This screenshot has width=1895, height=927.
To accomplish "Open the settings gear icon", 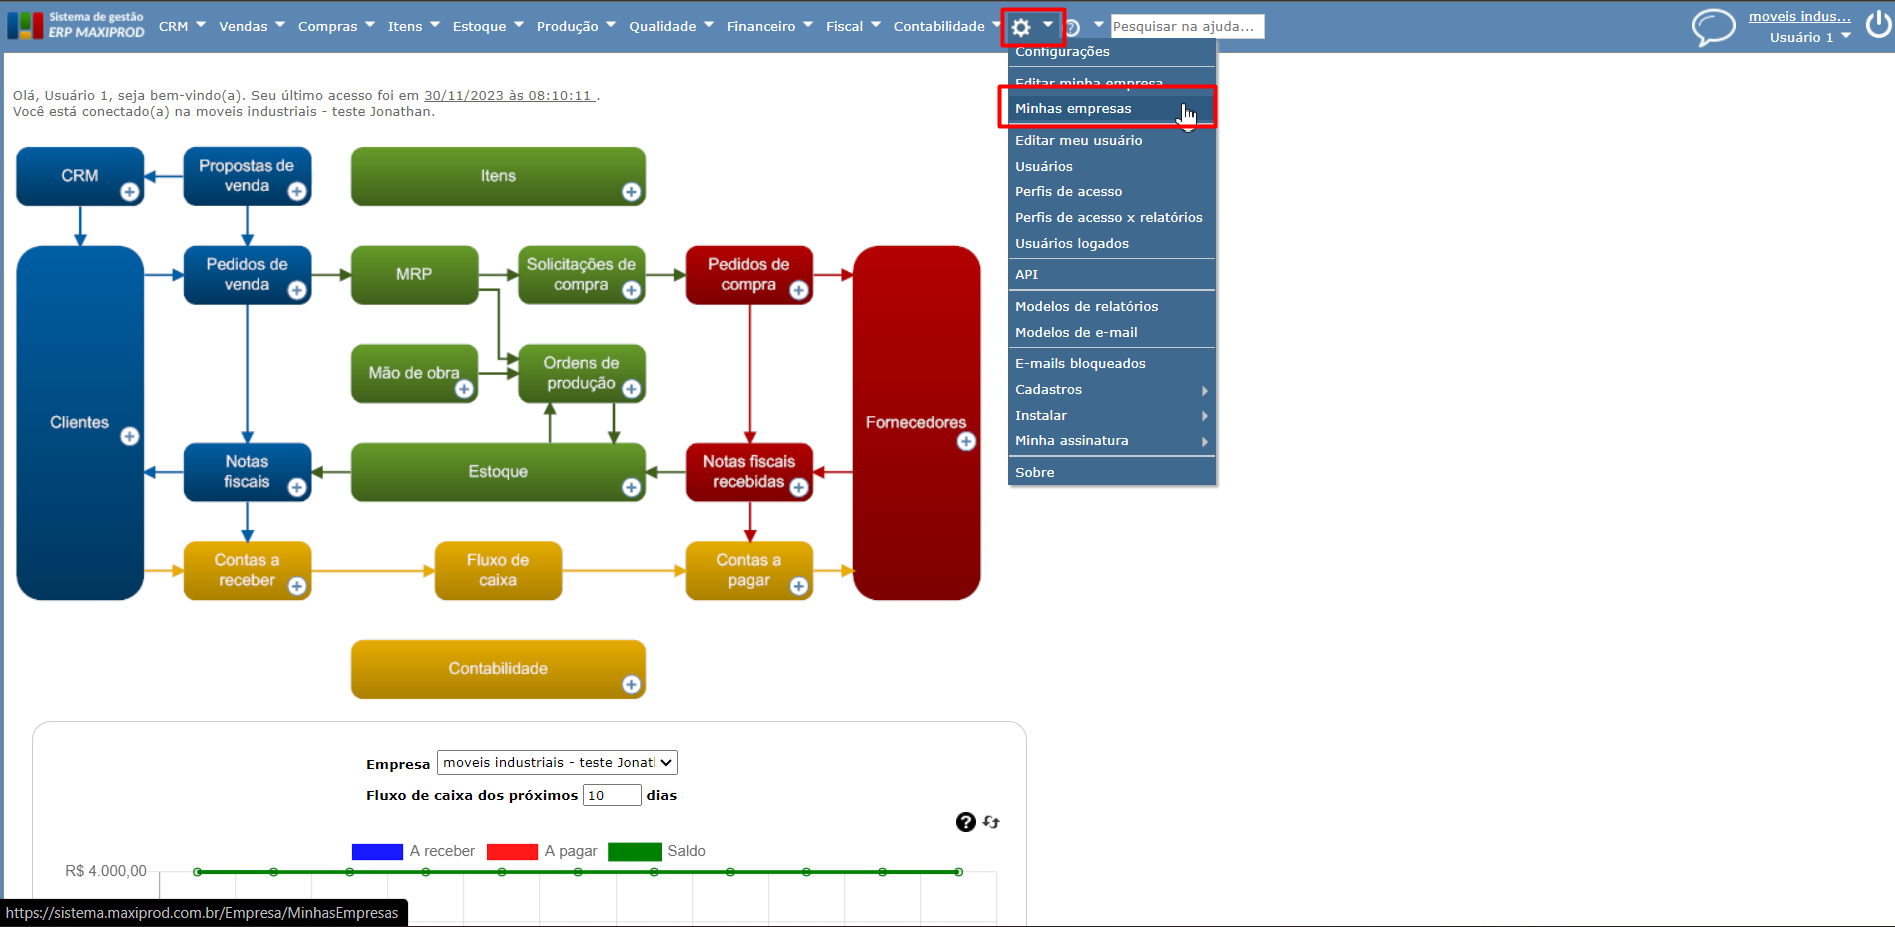I will tap(1021, 27).
